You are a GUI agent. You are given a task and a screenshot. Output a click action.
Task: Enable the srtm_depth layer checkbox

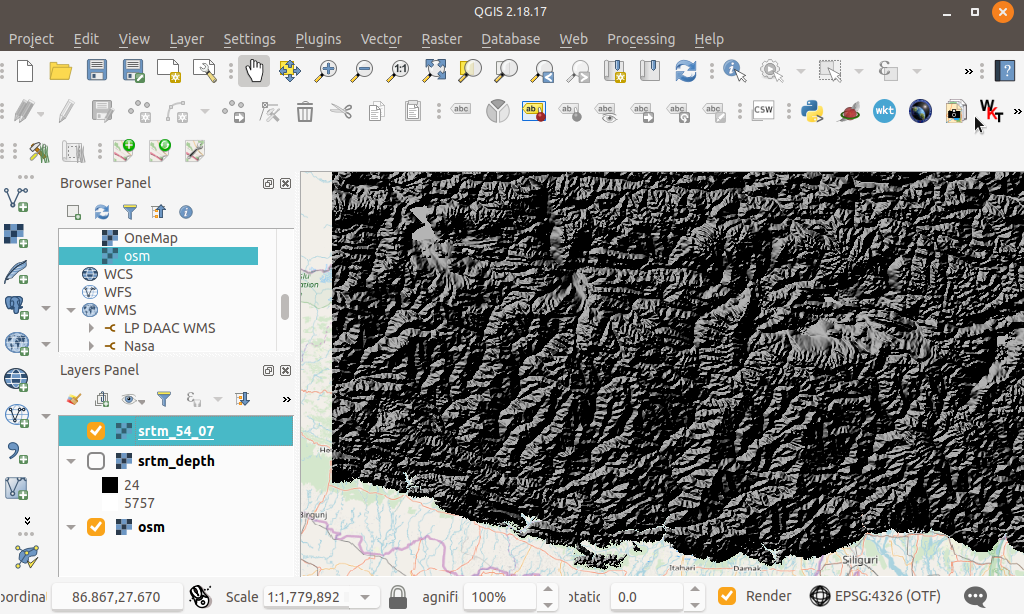pos(96,460)
